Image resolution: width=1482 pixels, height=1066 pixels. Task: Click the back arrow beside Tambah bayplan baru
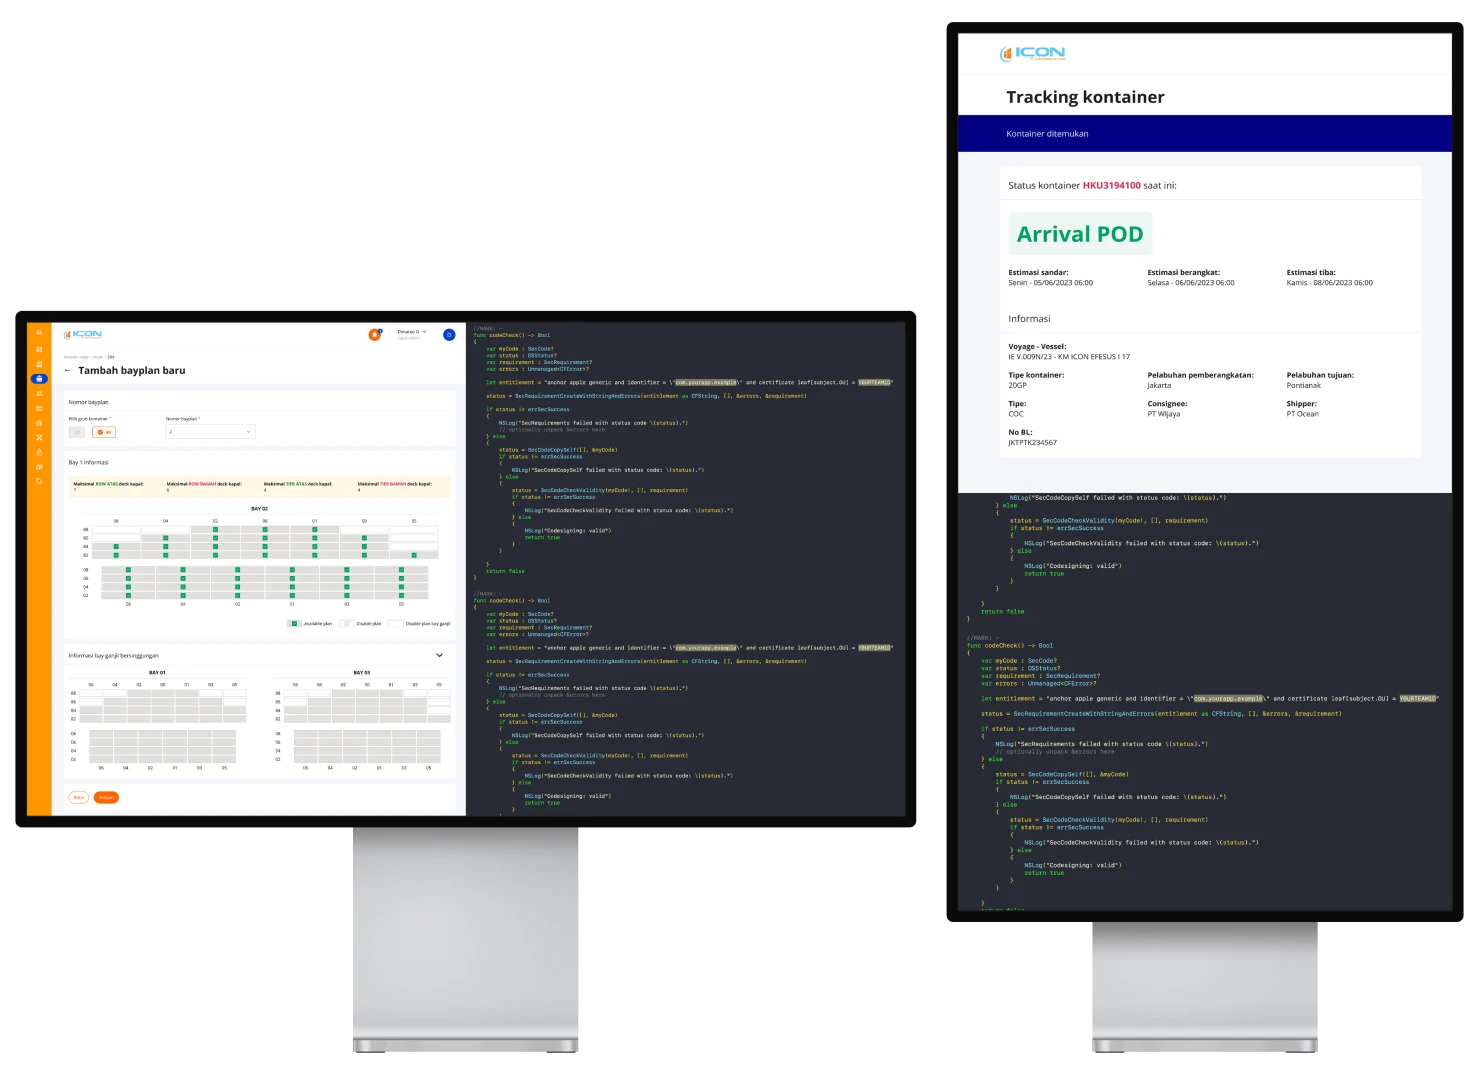[x=68, y=371]
